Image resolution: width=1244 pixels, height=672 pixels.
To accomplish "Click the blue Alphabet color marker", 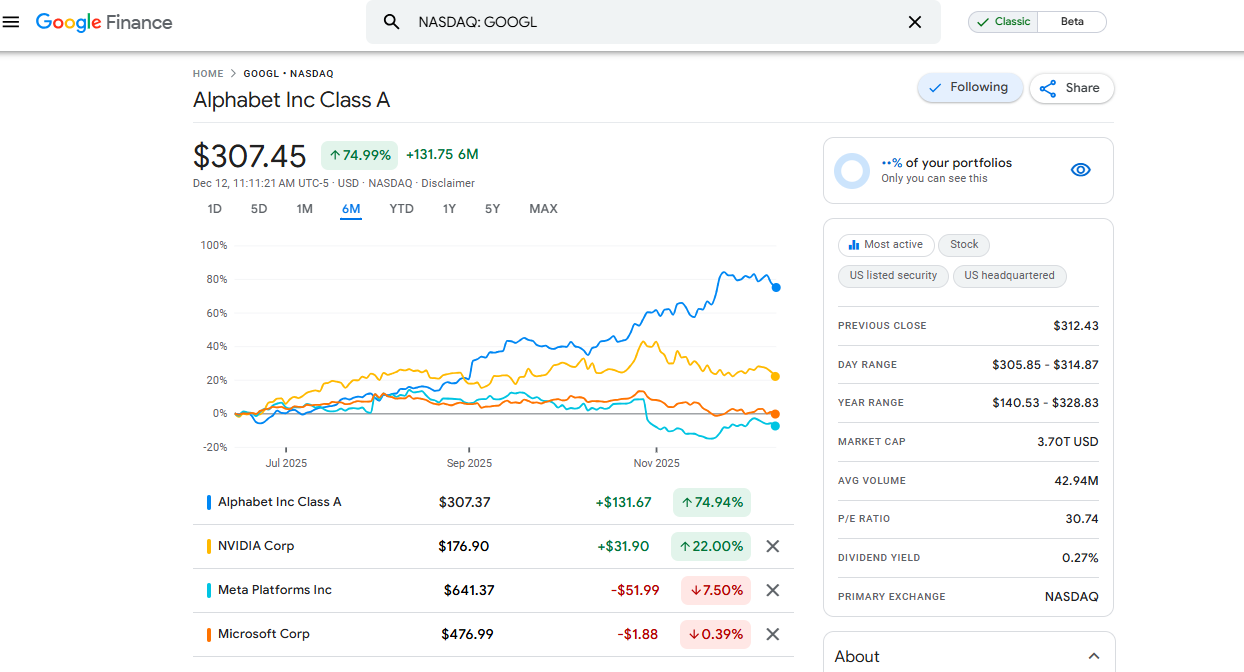I will click(208, 502).
